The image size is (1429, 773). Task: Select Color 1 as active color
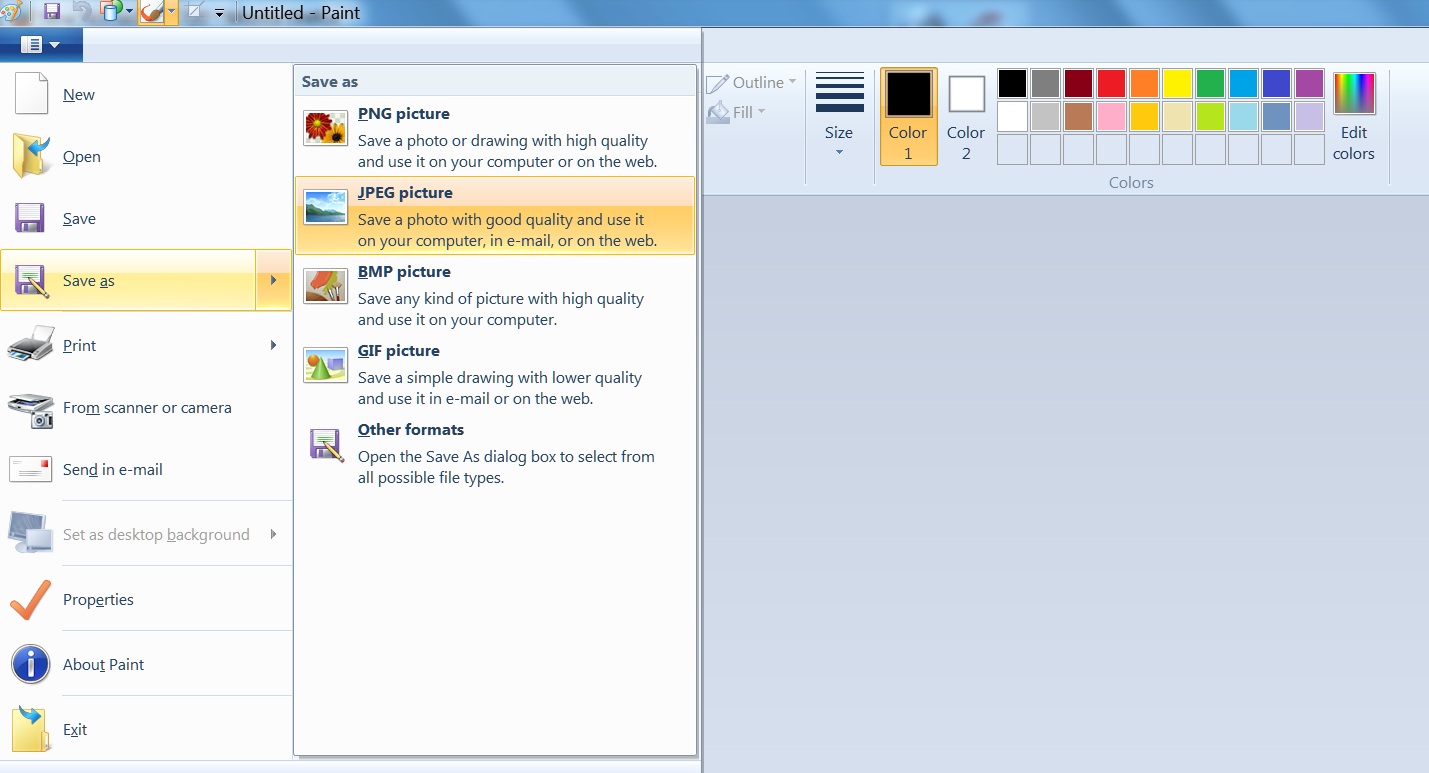[x=908, y=116]
